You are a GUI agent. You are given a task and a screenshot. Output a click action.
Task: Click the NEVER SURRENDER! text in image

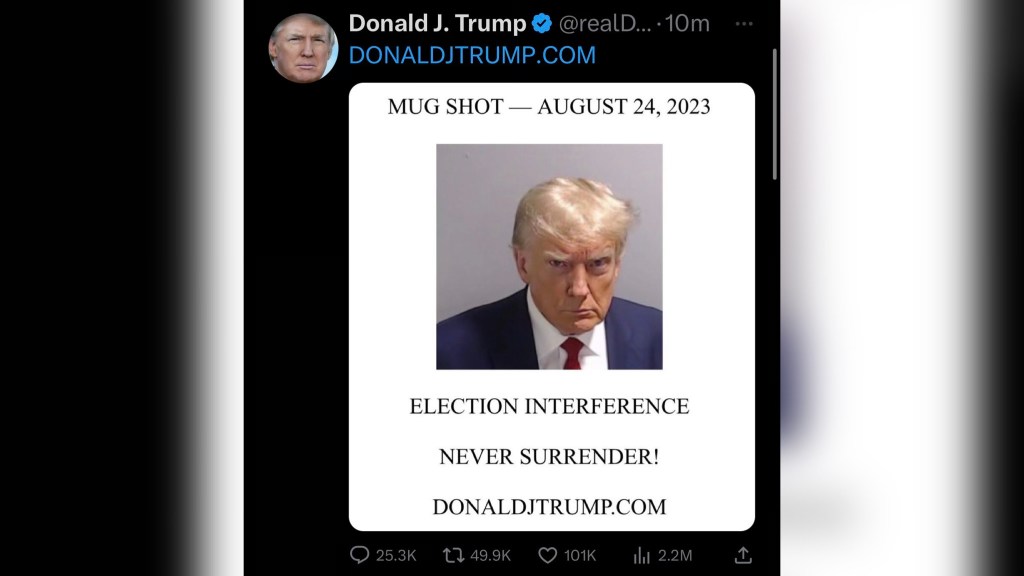coord(549,457)
